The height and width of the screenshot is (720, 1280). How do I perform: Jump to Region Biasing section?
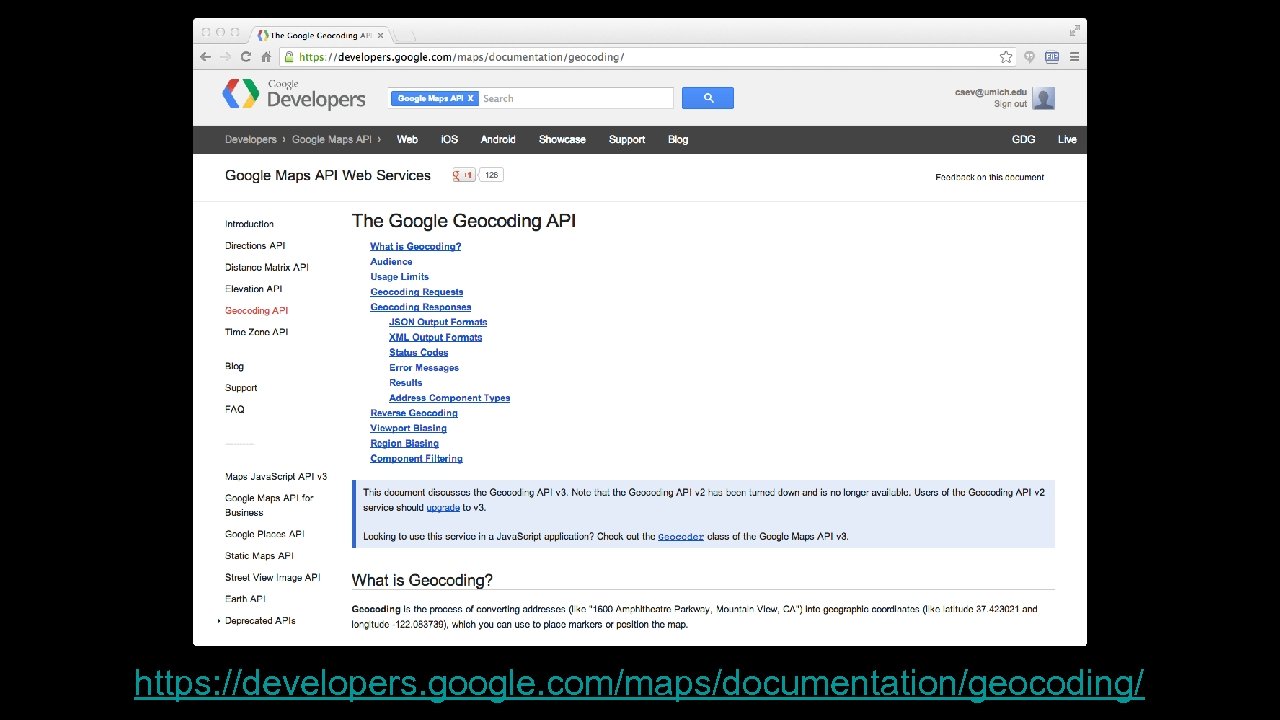(x=404, y=443)
